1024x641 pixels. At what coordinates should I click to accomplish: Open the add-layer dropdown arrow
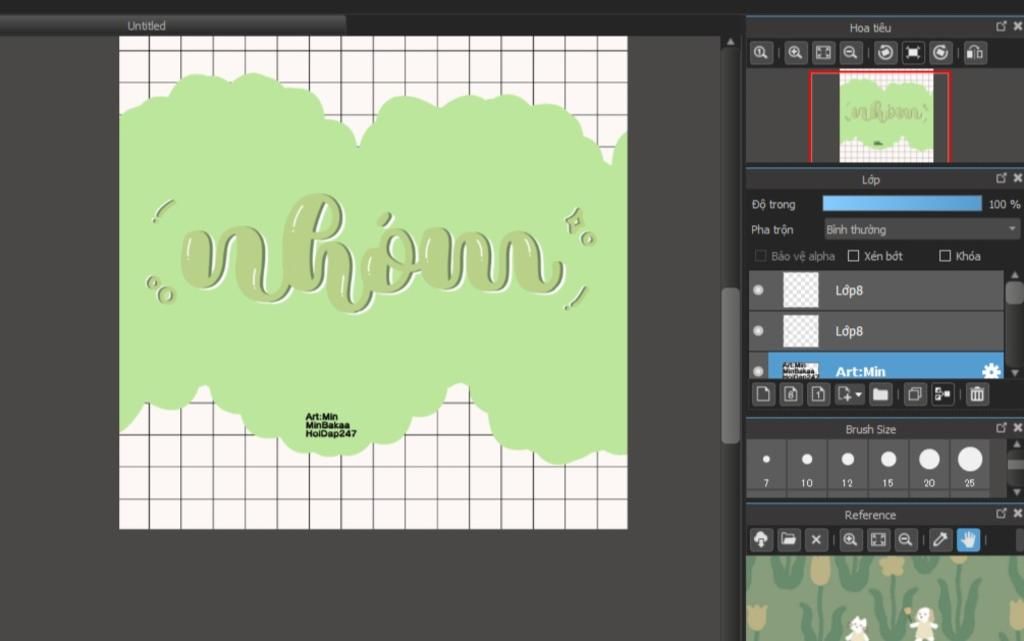(x=859, y=394)
